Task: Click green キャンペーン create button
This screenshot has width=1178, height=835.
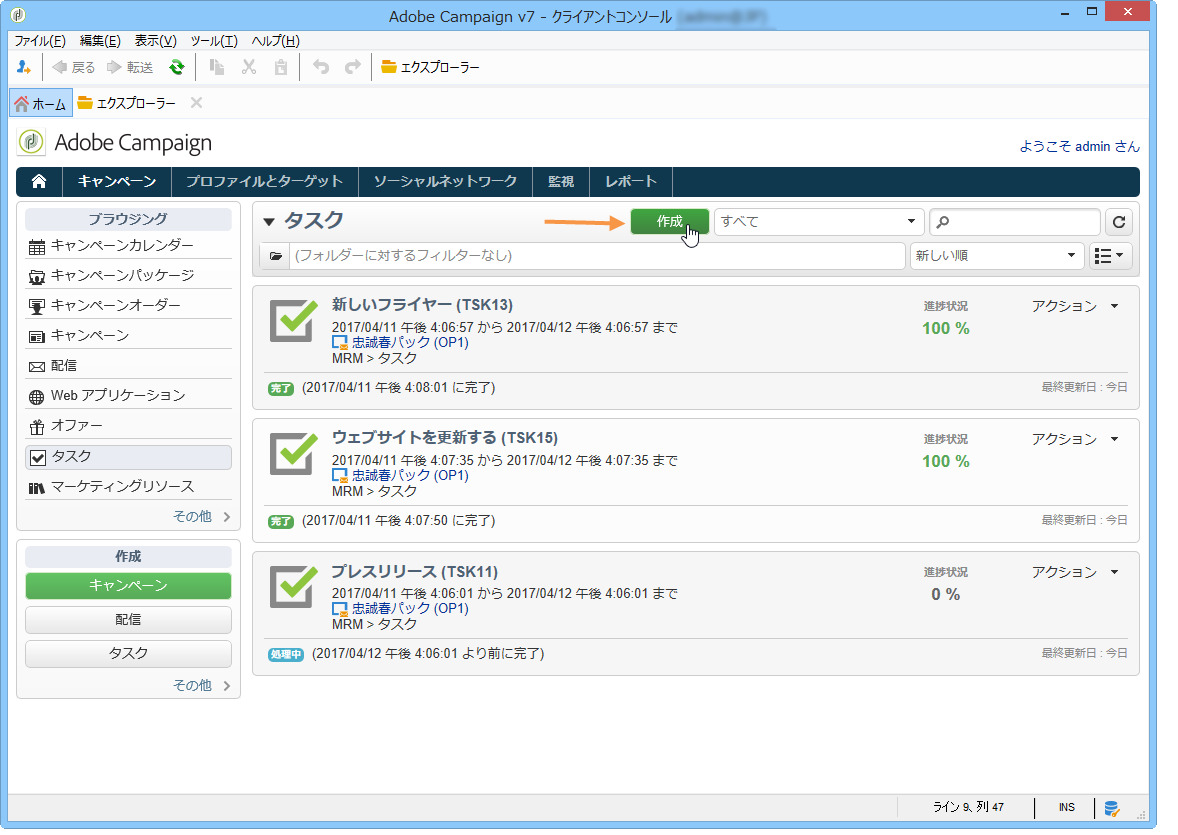Action: pos(128,585)
